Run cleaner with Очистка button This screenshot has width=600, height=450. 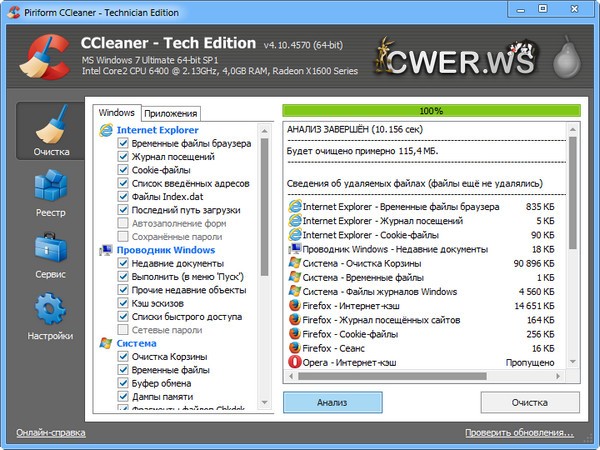click(x=530, y=402)
